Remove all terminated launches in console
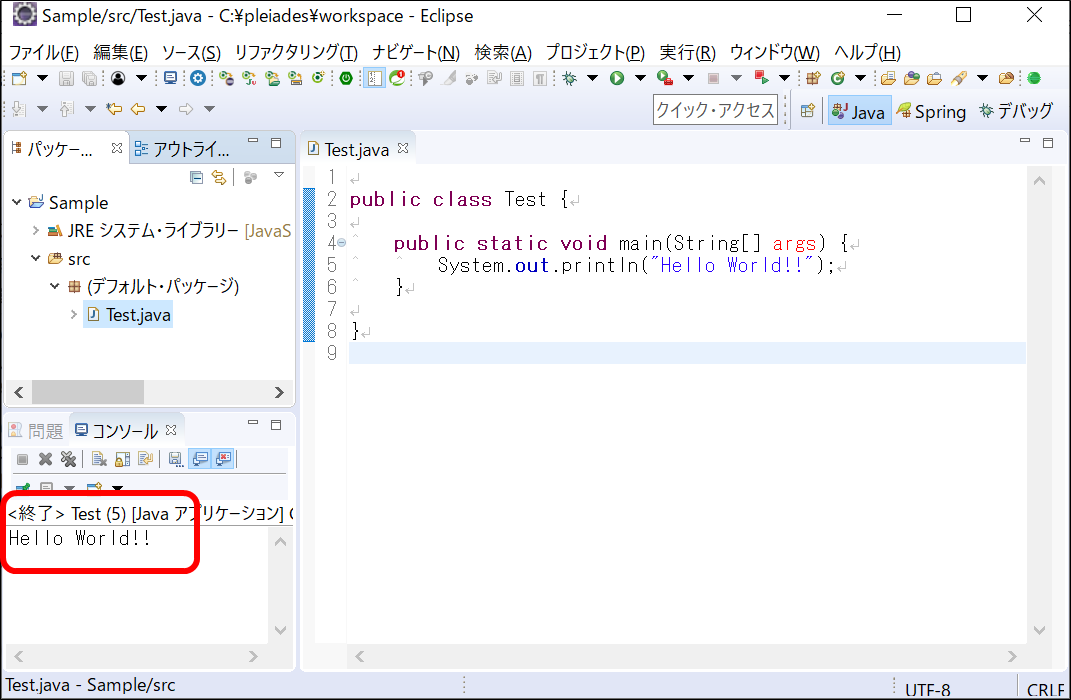1071x700 pixels. point(68,459)
